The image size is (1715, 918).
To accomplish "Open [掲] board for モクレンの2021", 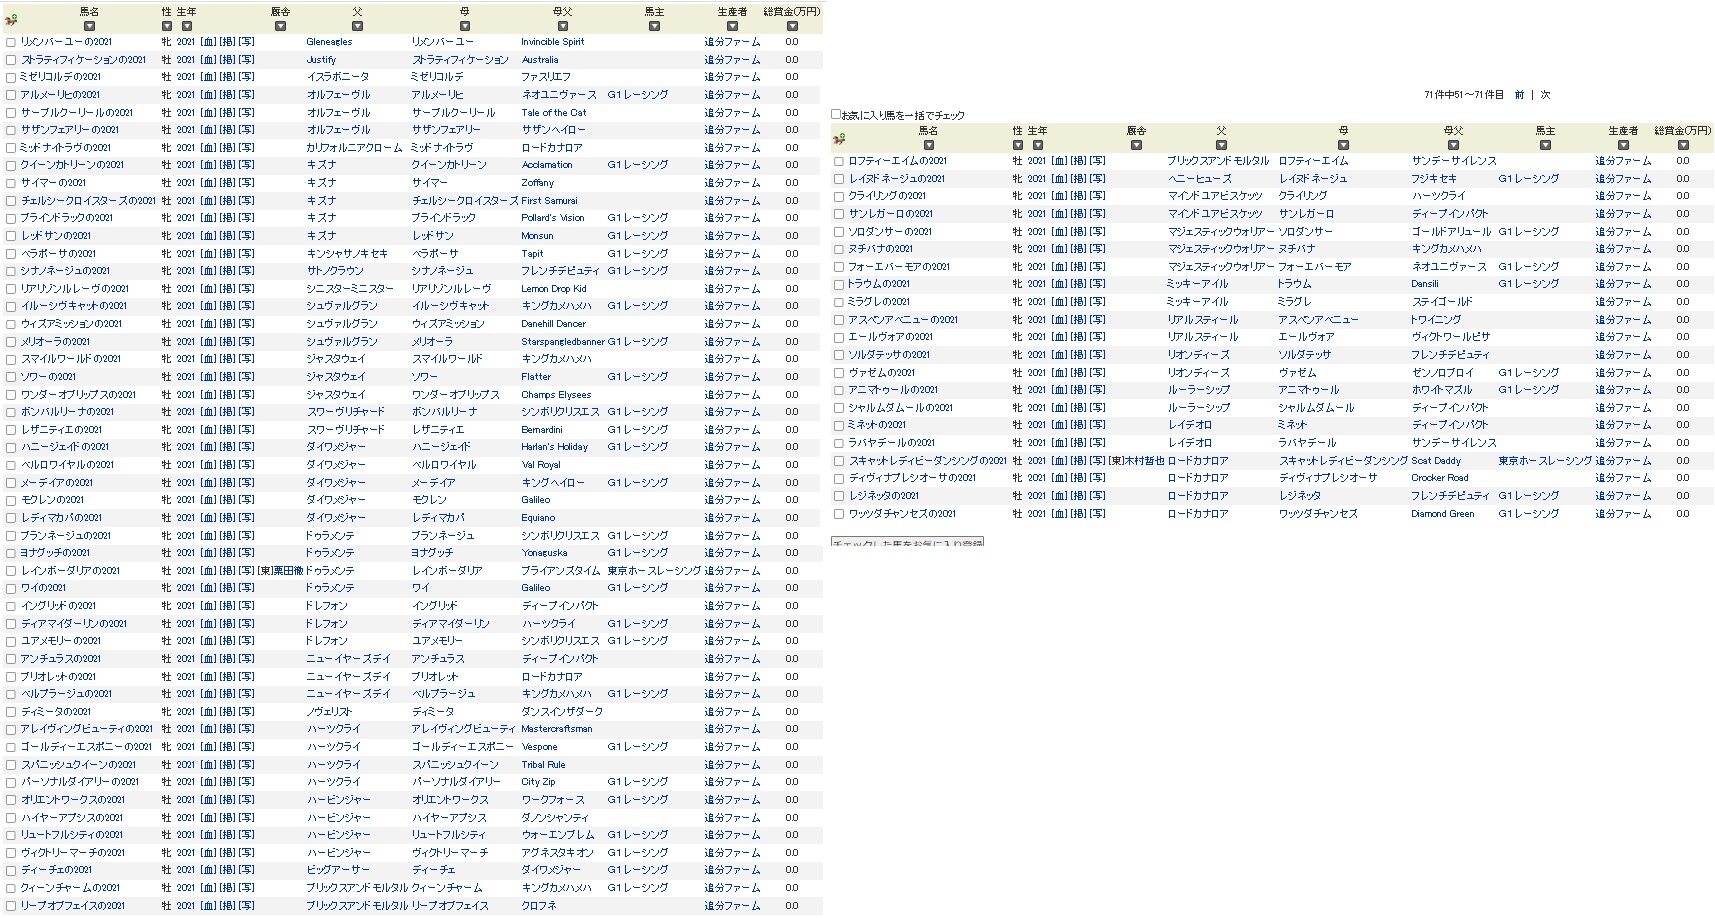I will pyautogui.click(x=228, y=500).
